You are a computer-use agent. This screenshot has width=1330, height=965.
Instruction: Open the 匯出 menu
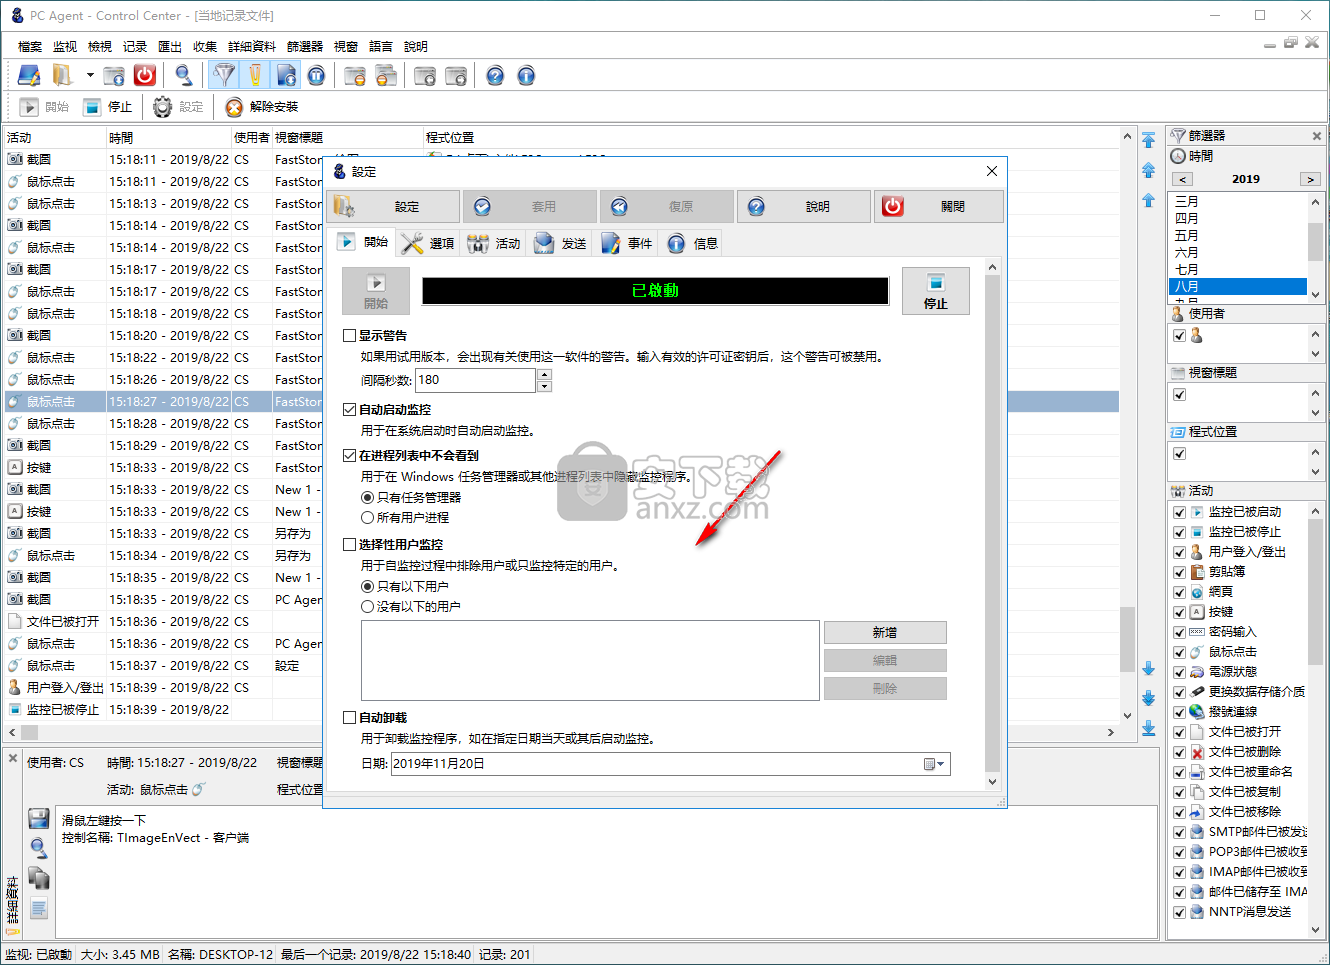coord(170,47)
